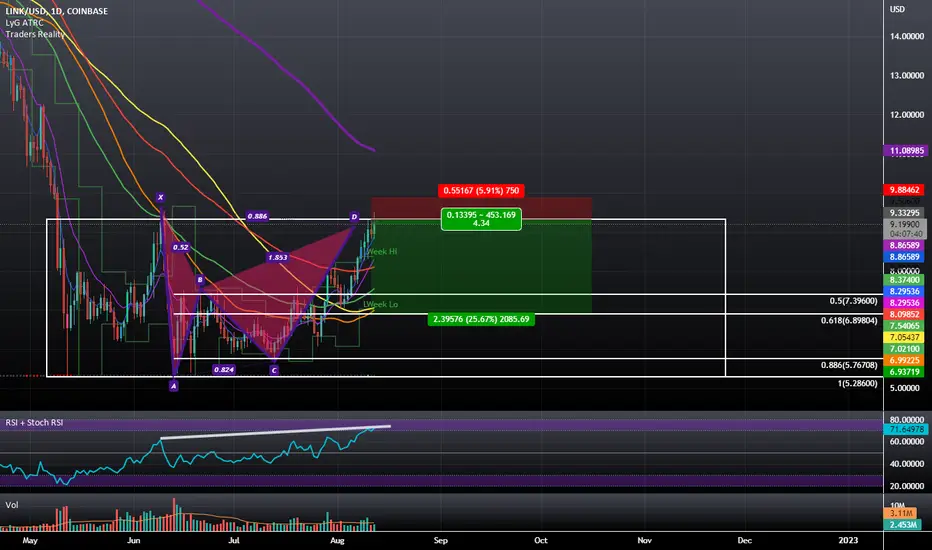Click the Aug label on time axis
The image size is (932, 550).
(x=337, y=540)
